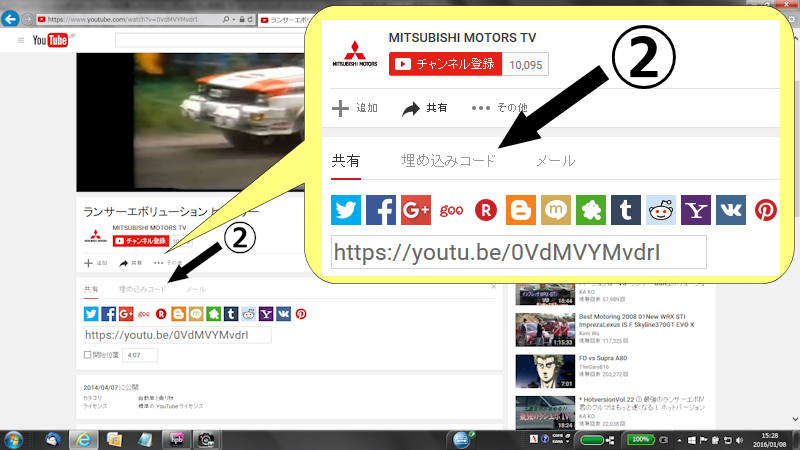Screen dimensions: 800x450
Task: Share to mixi in the panel under the video
Action: [x=196, y=314]
